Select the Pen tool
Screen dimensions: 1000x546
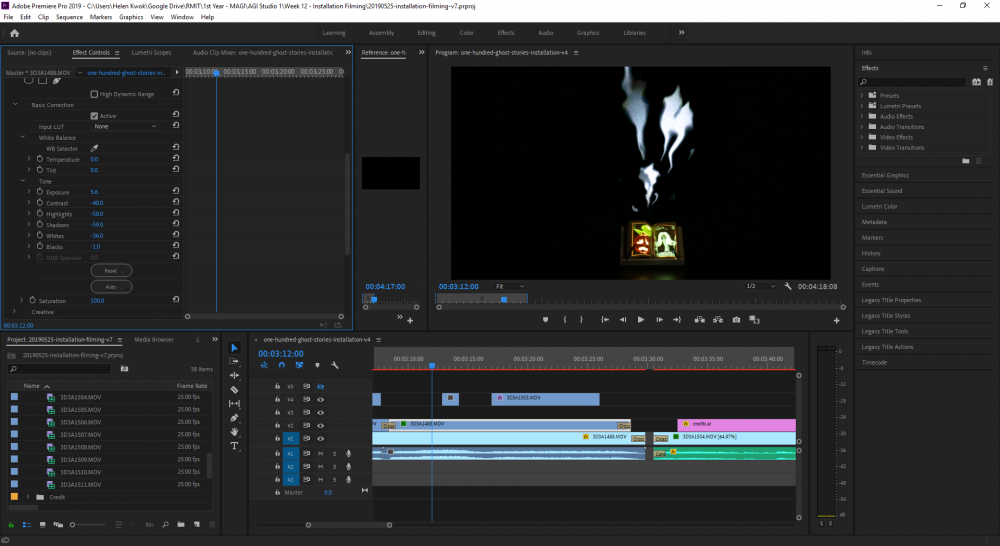(234, 418)
